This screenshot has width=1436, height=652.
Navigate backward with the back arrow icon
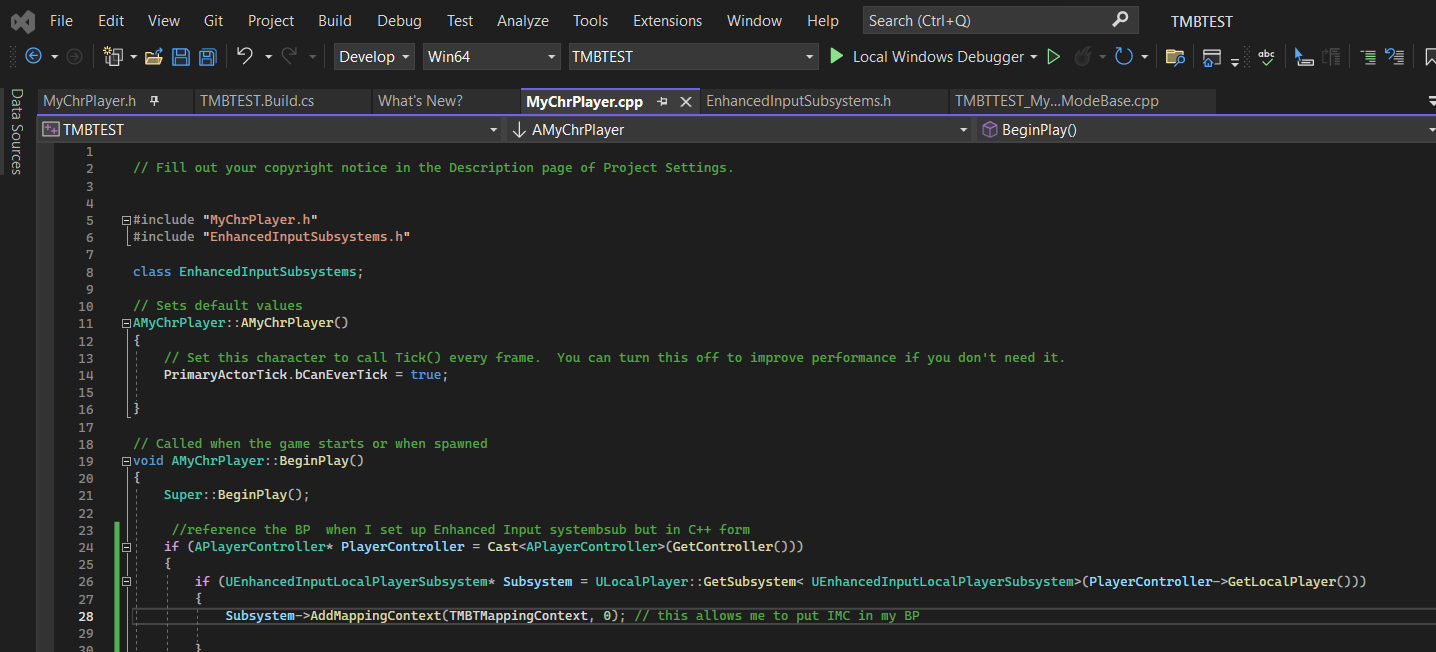pos(33,57)
